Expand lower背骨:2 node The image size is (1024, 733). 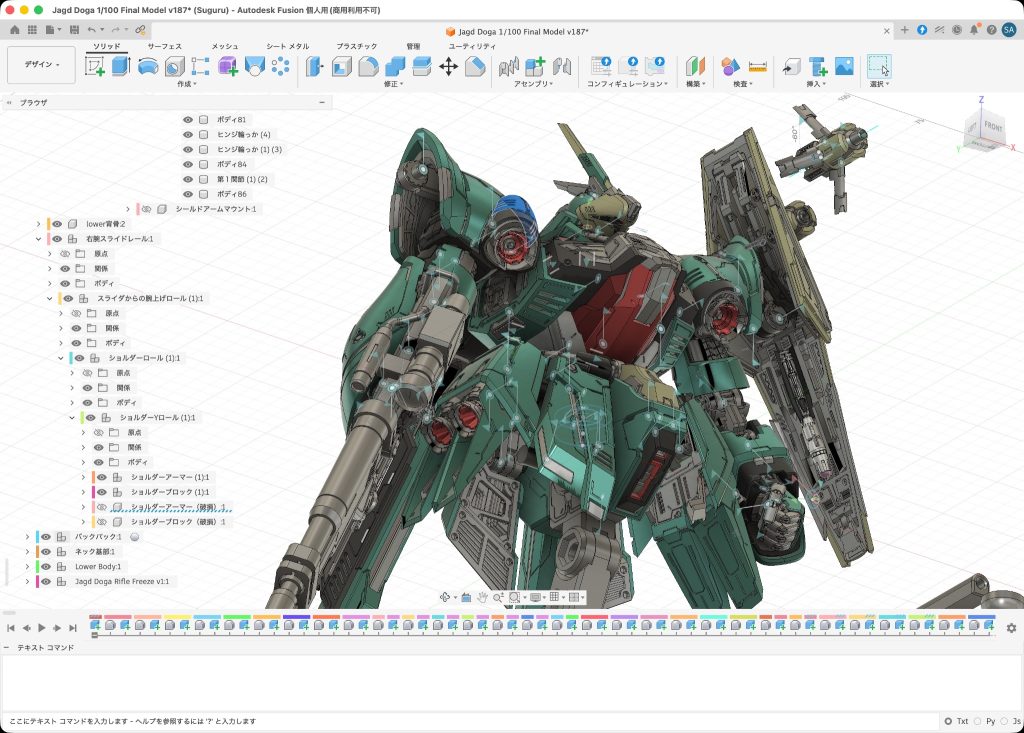39,224
